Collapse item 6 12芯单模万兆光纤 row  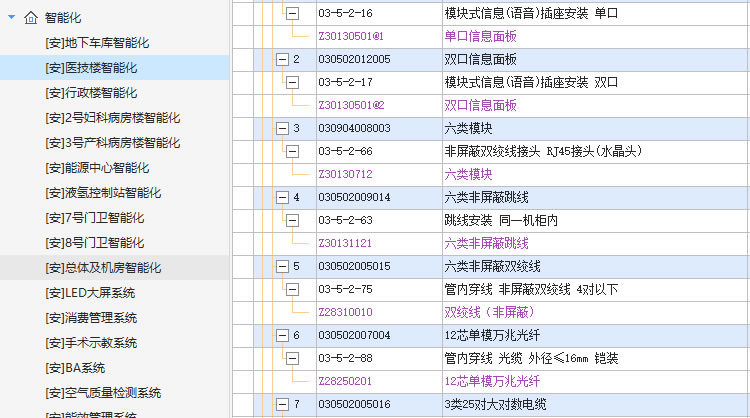282,335
